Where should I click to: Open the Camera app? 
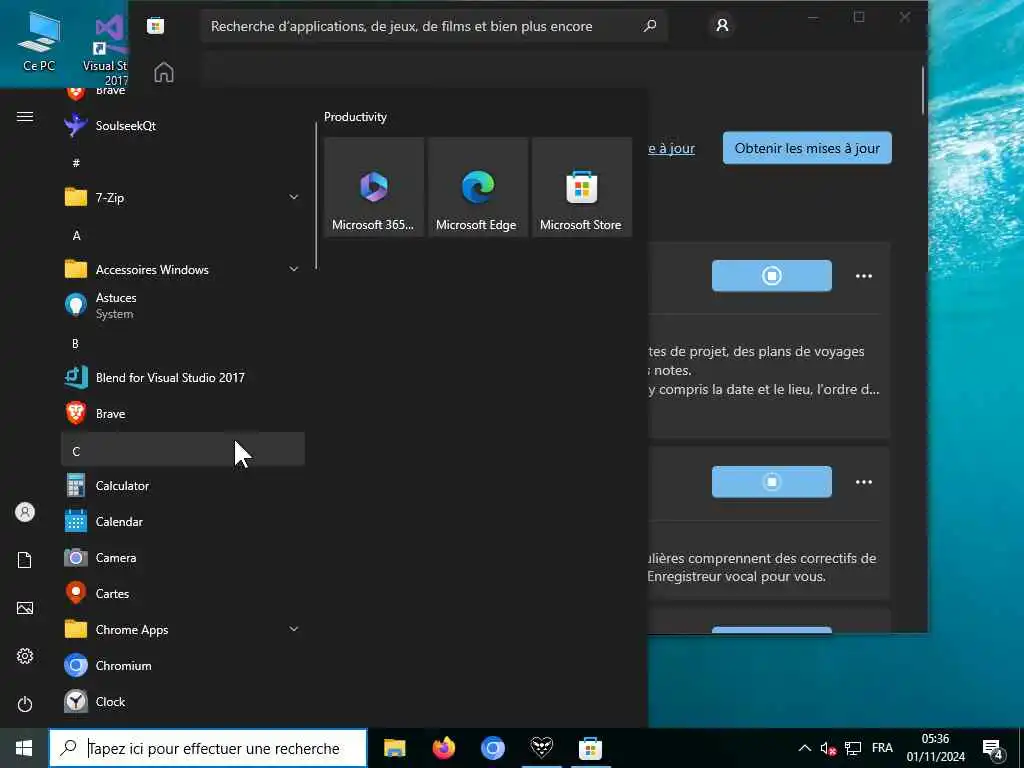point(182,557)
